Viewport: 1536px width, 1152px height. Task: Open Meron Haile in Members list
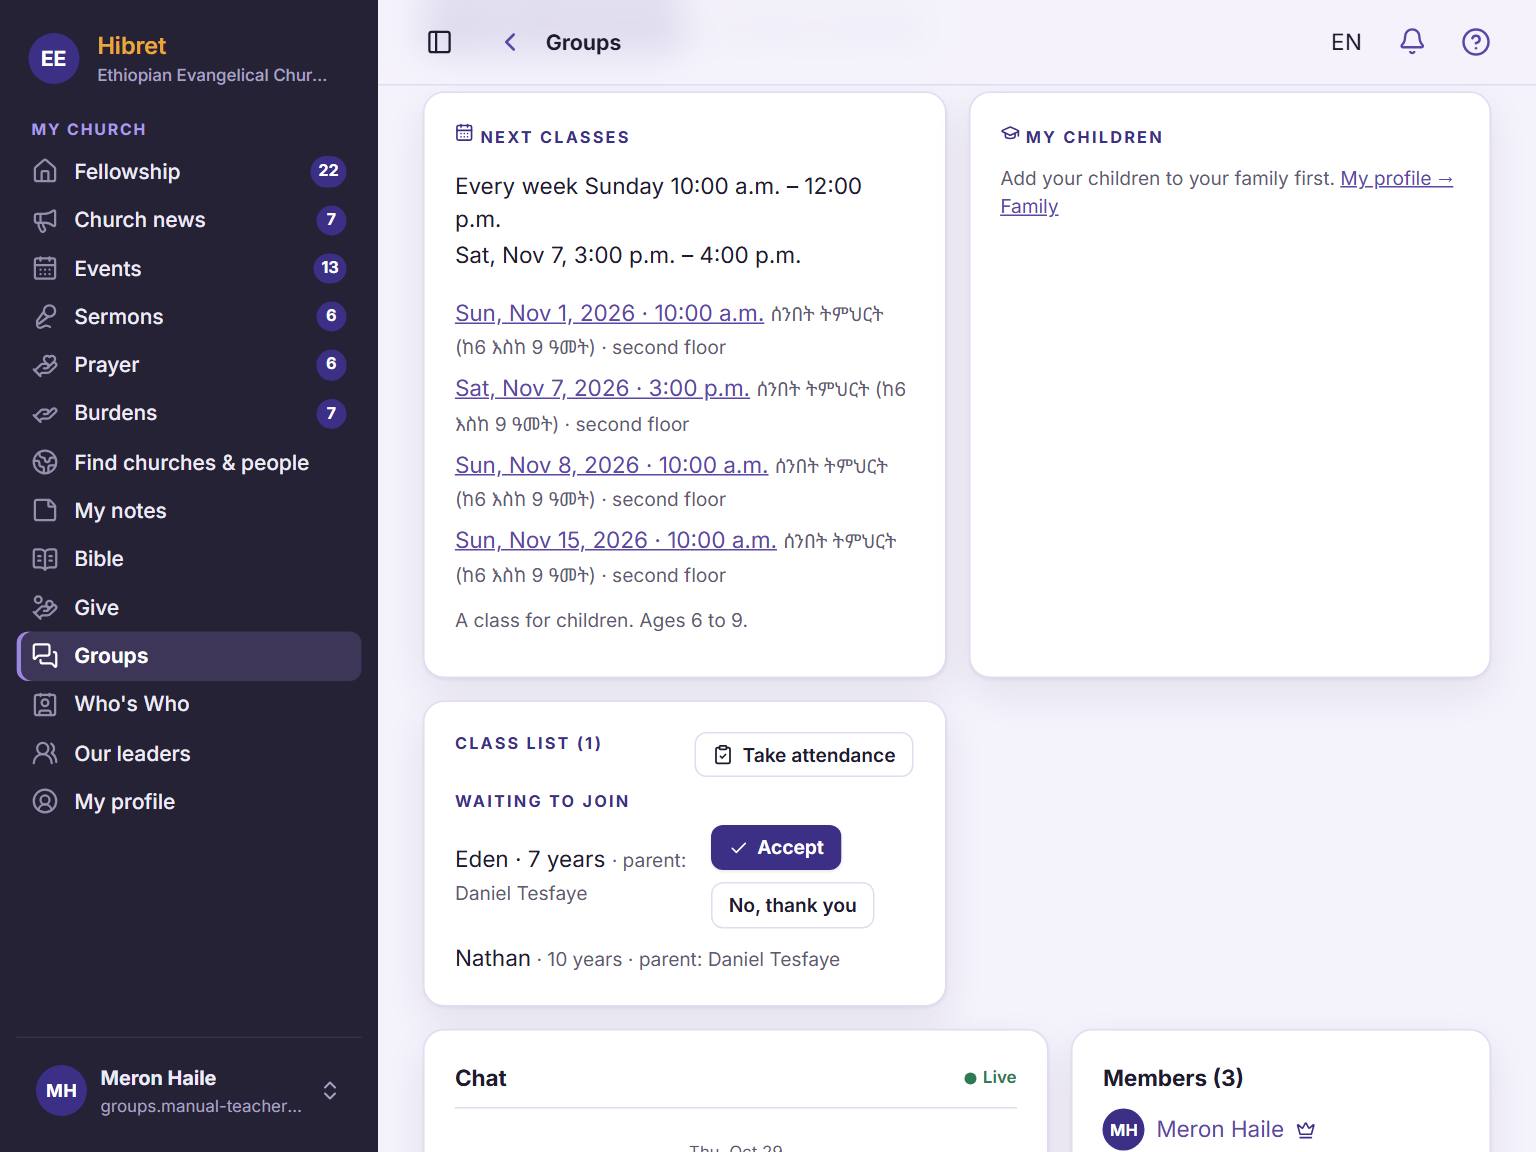1219,1129
